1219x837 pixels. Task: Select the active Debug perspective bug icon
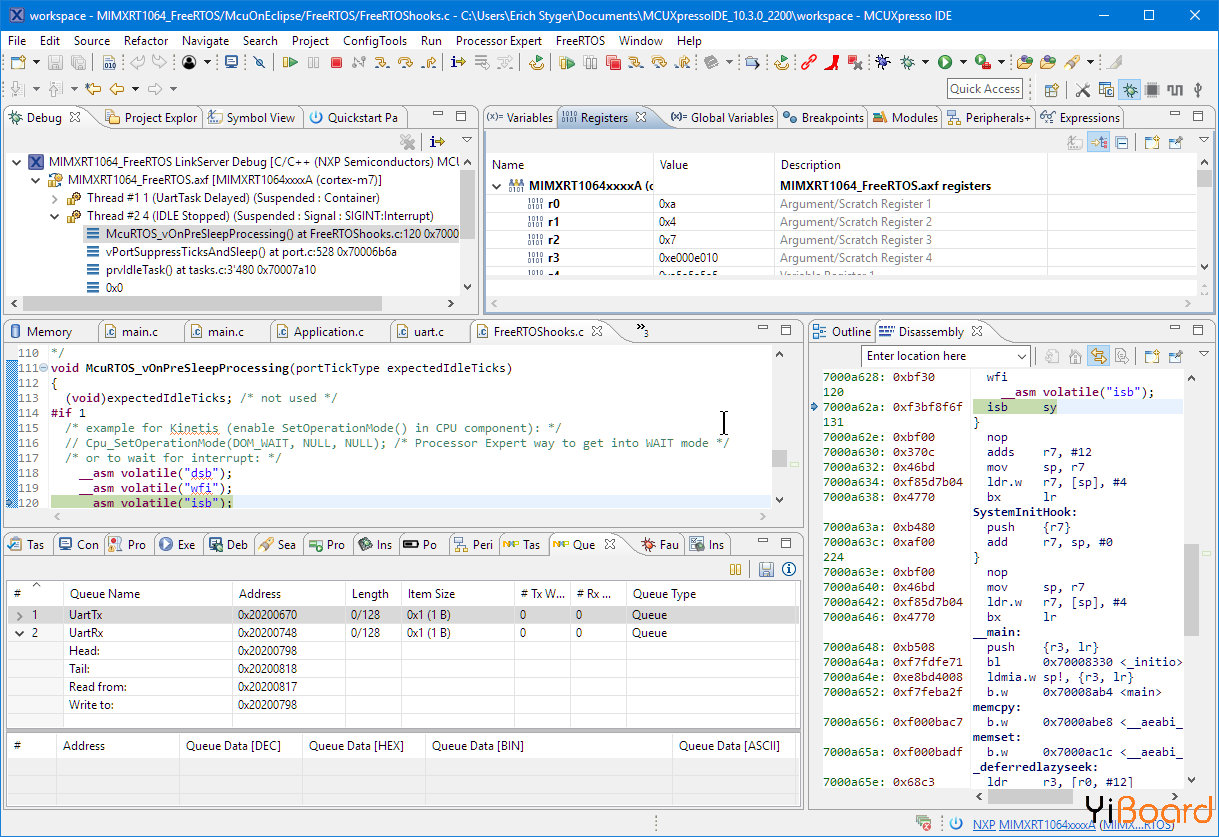(1130, 89)
